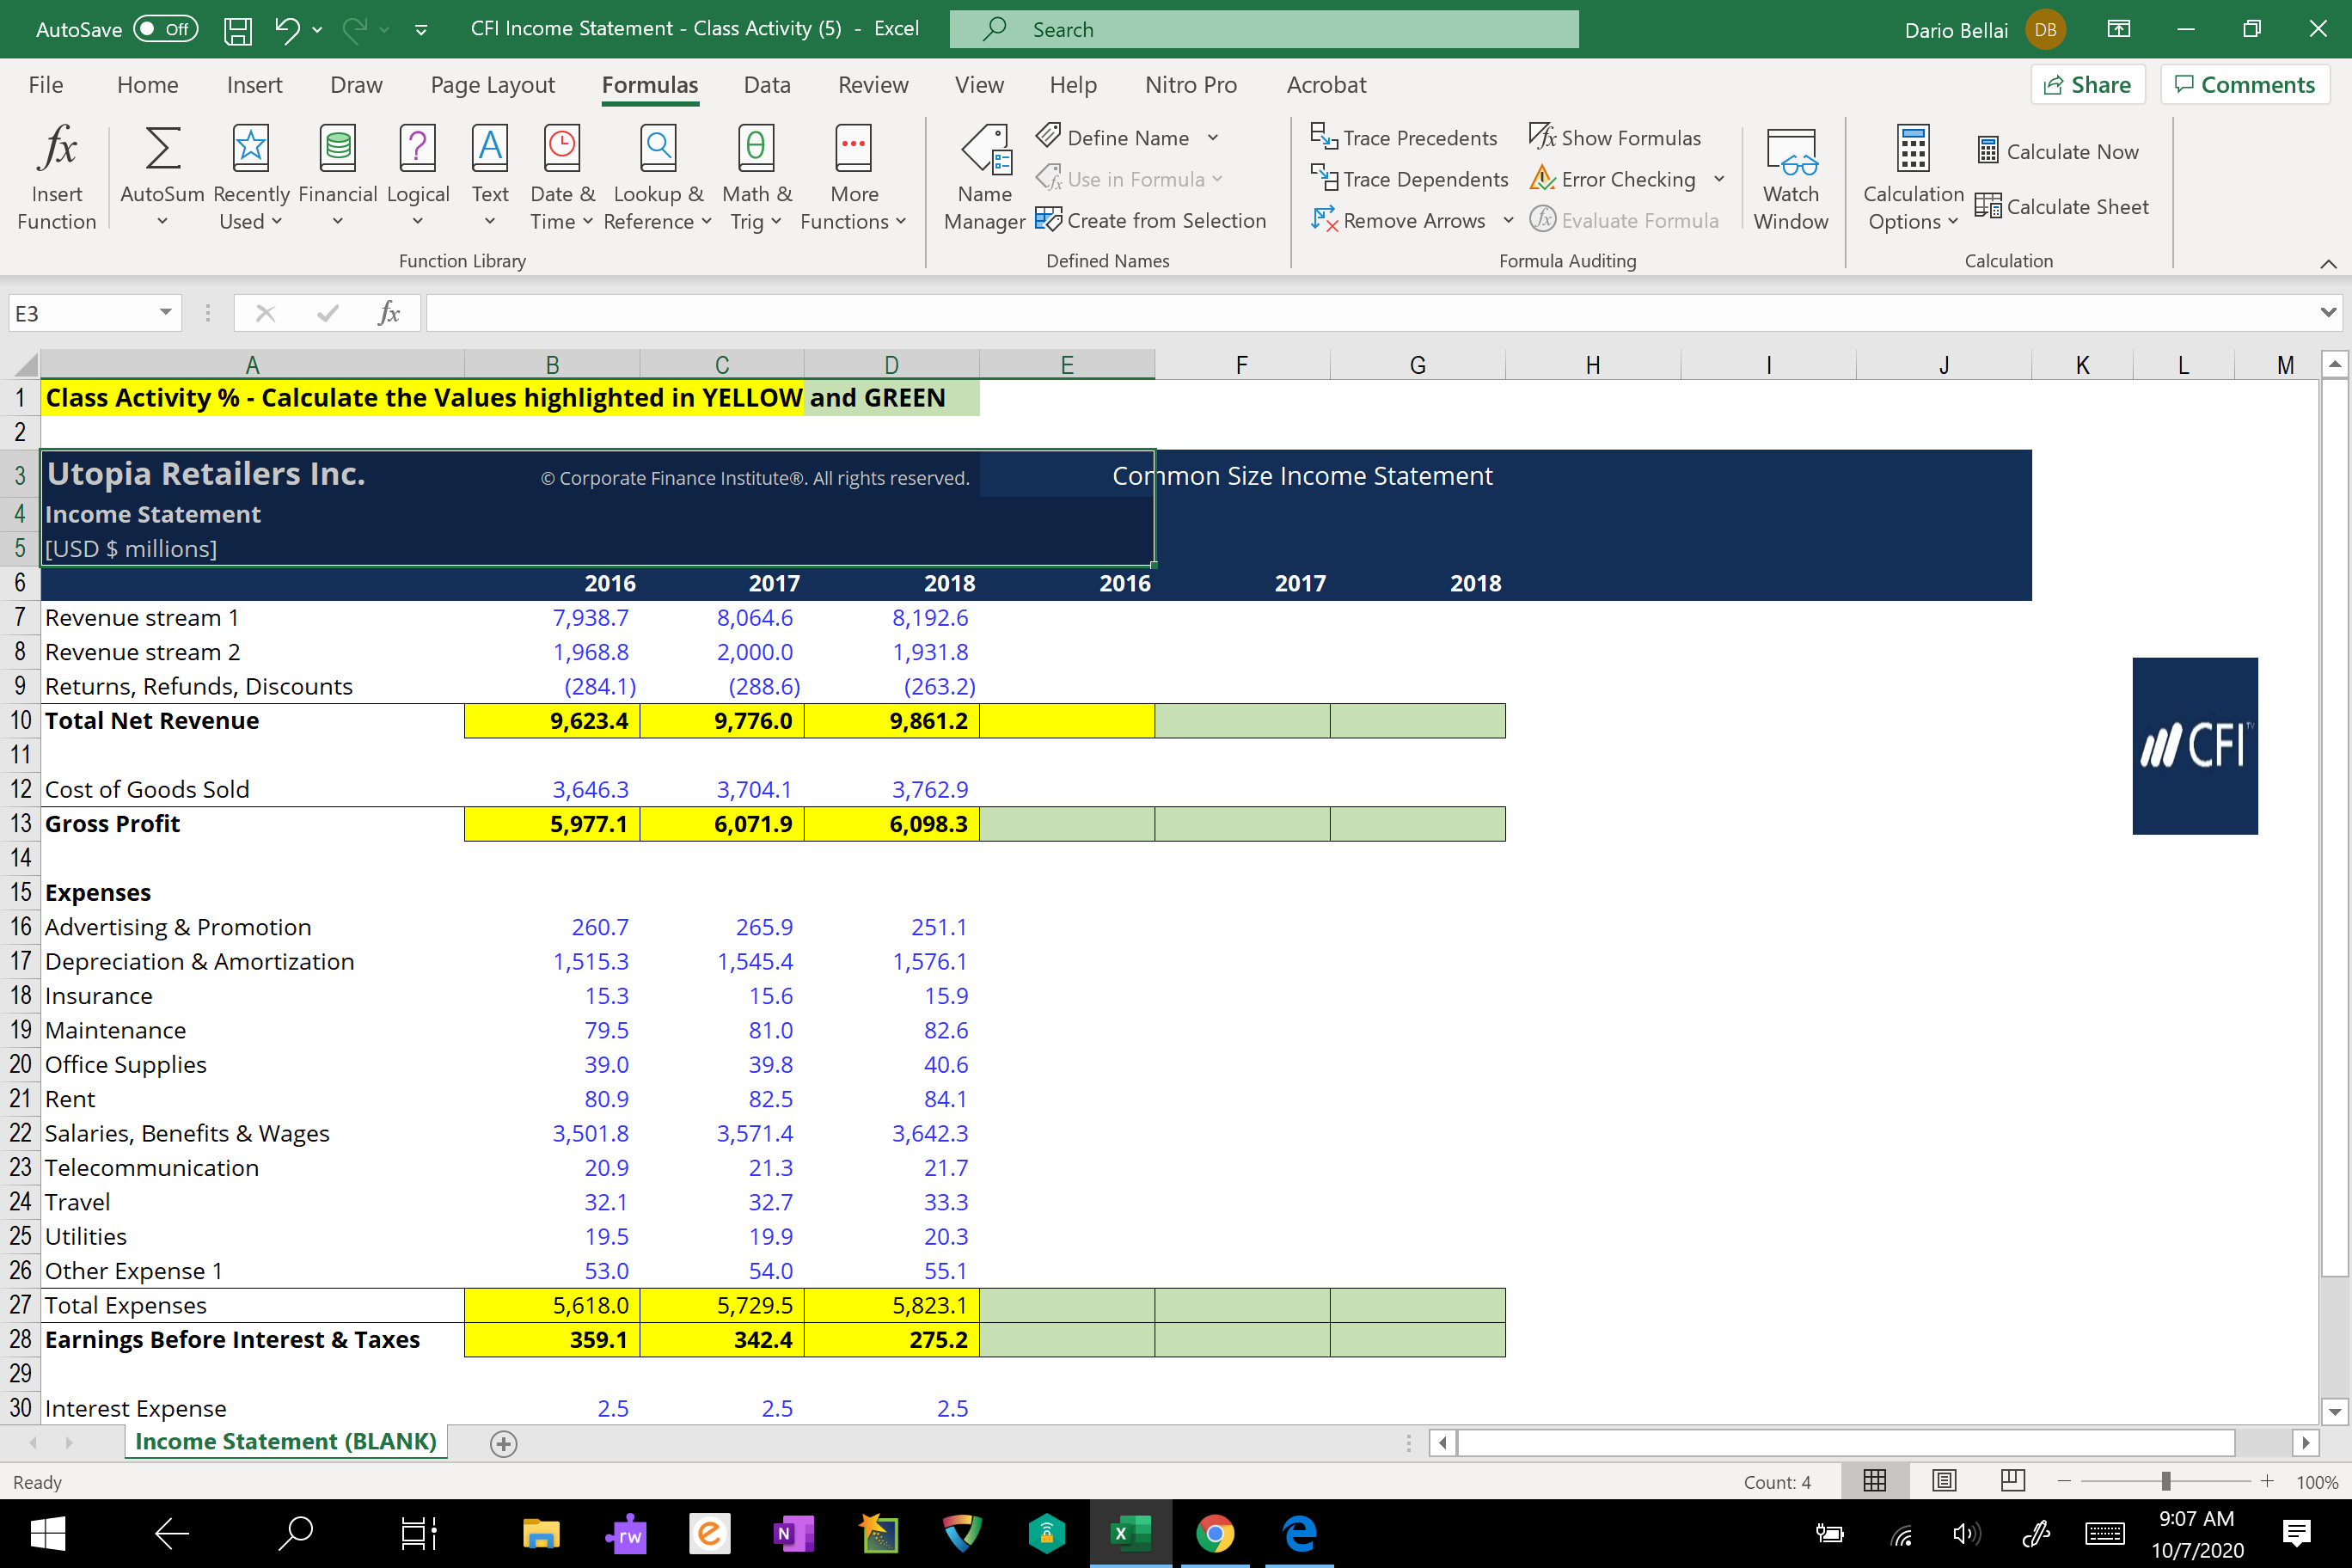Switch to Page Break Preview in status bar
Screen dimensions: 2352x1568
coord(2013,1480)
